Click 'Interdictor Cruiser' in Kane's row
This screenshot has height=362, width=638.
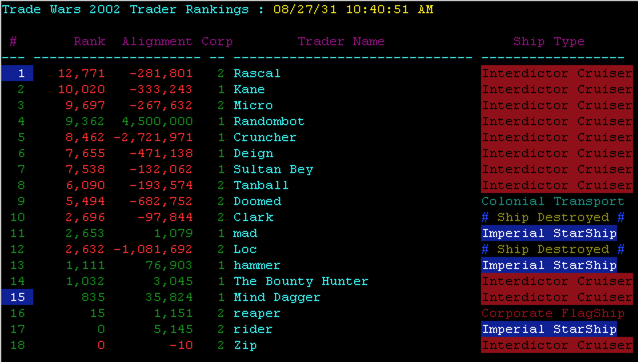pos(557,89)
